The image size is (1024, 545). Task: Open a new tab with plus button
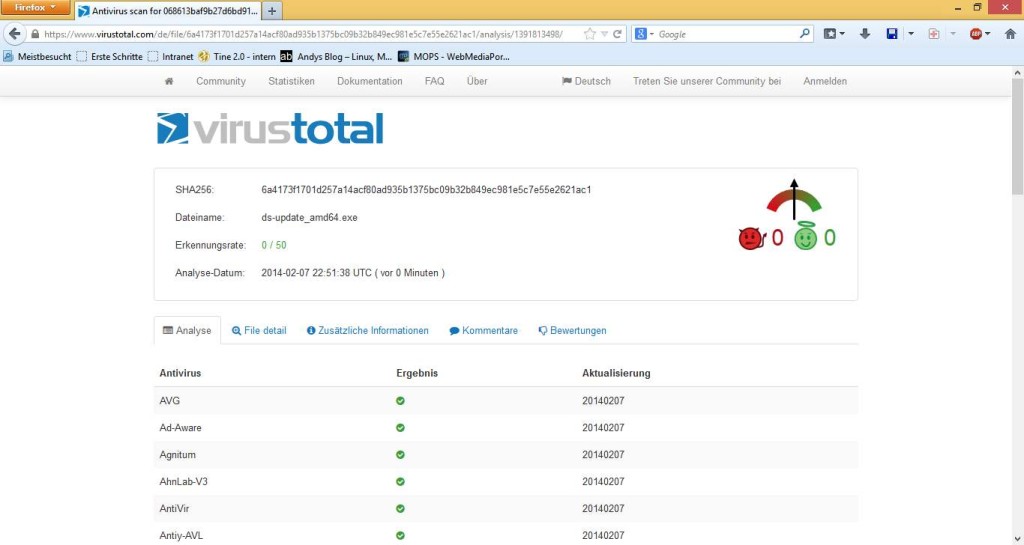273,10
